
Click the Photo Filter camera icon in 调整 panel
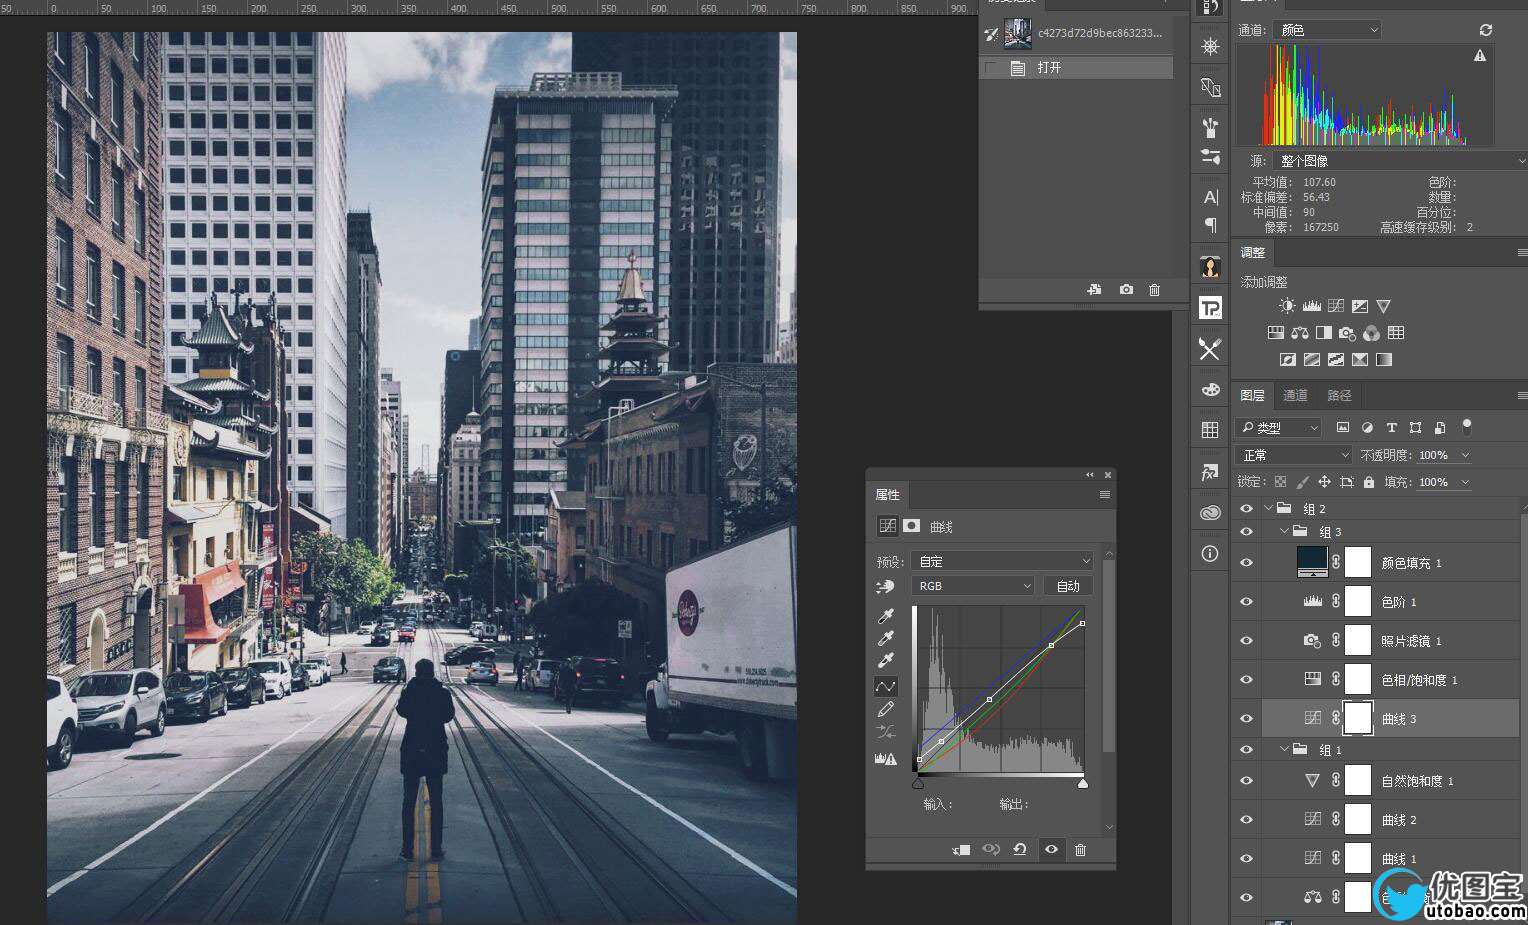pos(1347,333)
